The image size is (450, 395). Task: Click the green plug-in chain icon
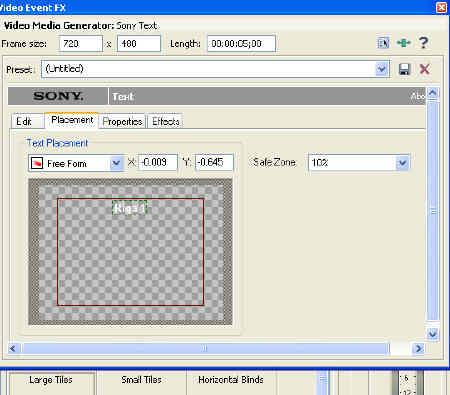pyautogui.click(x=403, y=43)
